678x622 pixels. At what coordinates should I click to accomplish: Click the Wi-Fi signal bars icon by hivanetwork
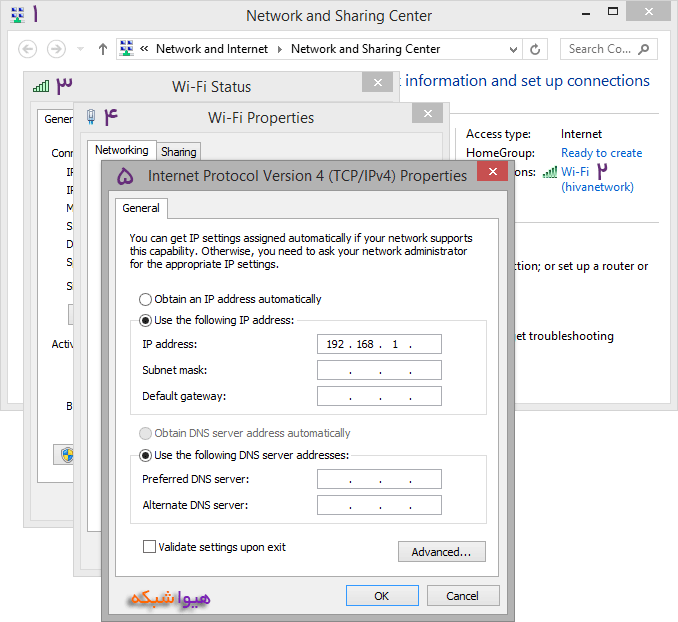coord(550,172)
